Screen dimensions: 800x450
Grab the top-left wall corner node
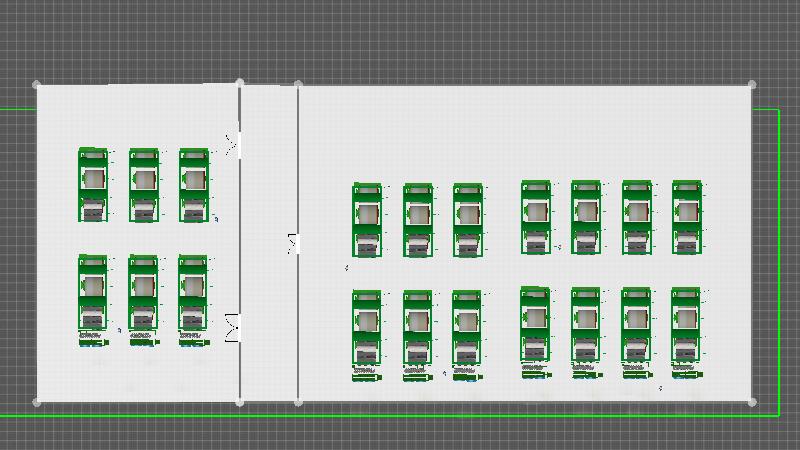tap(37, 85)
